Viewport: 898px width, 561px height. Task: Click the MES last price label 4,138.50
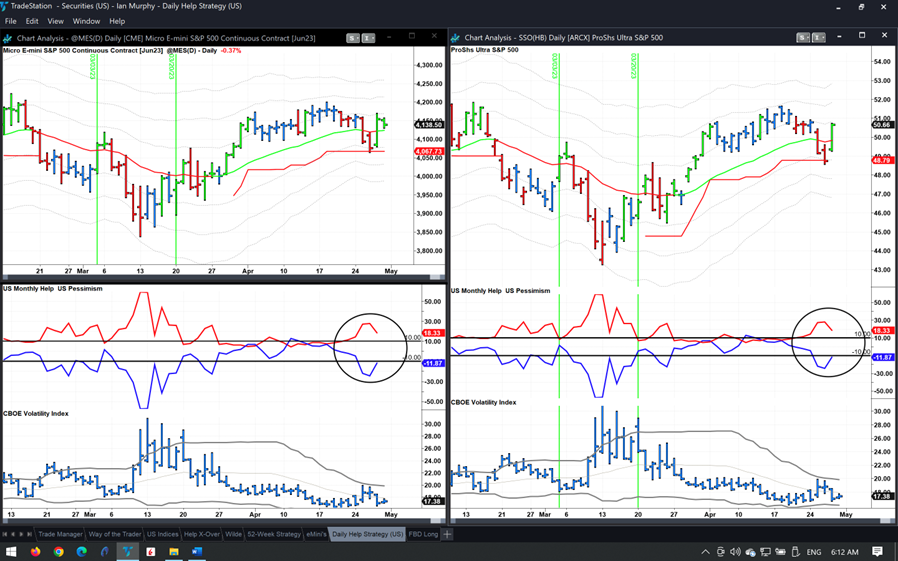[428, 125]
